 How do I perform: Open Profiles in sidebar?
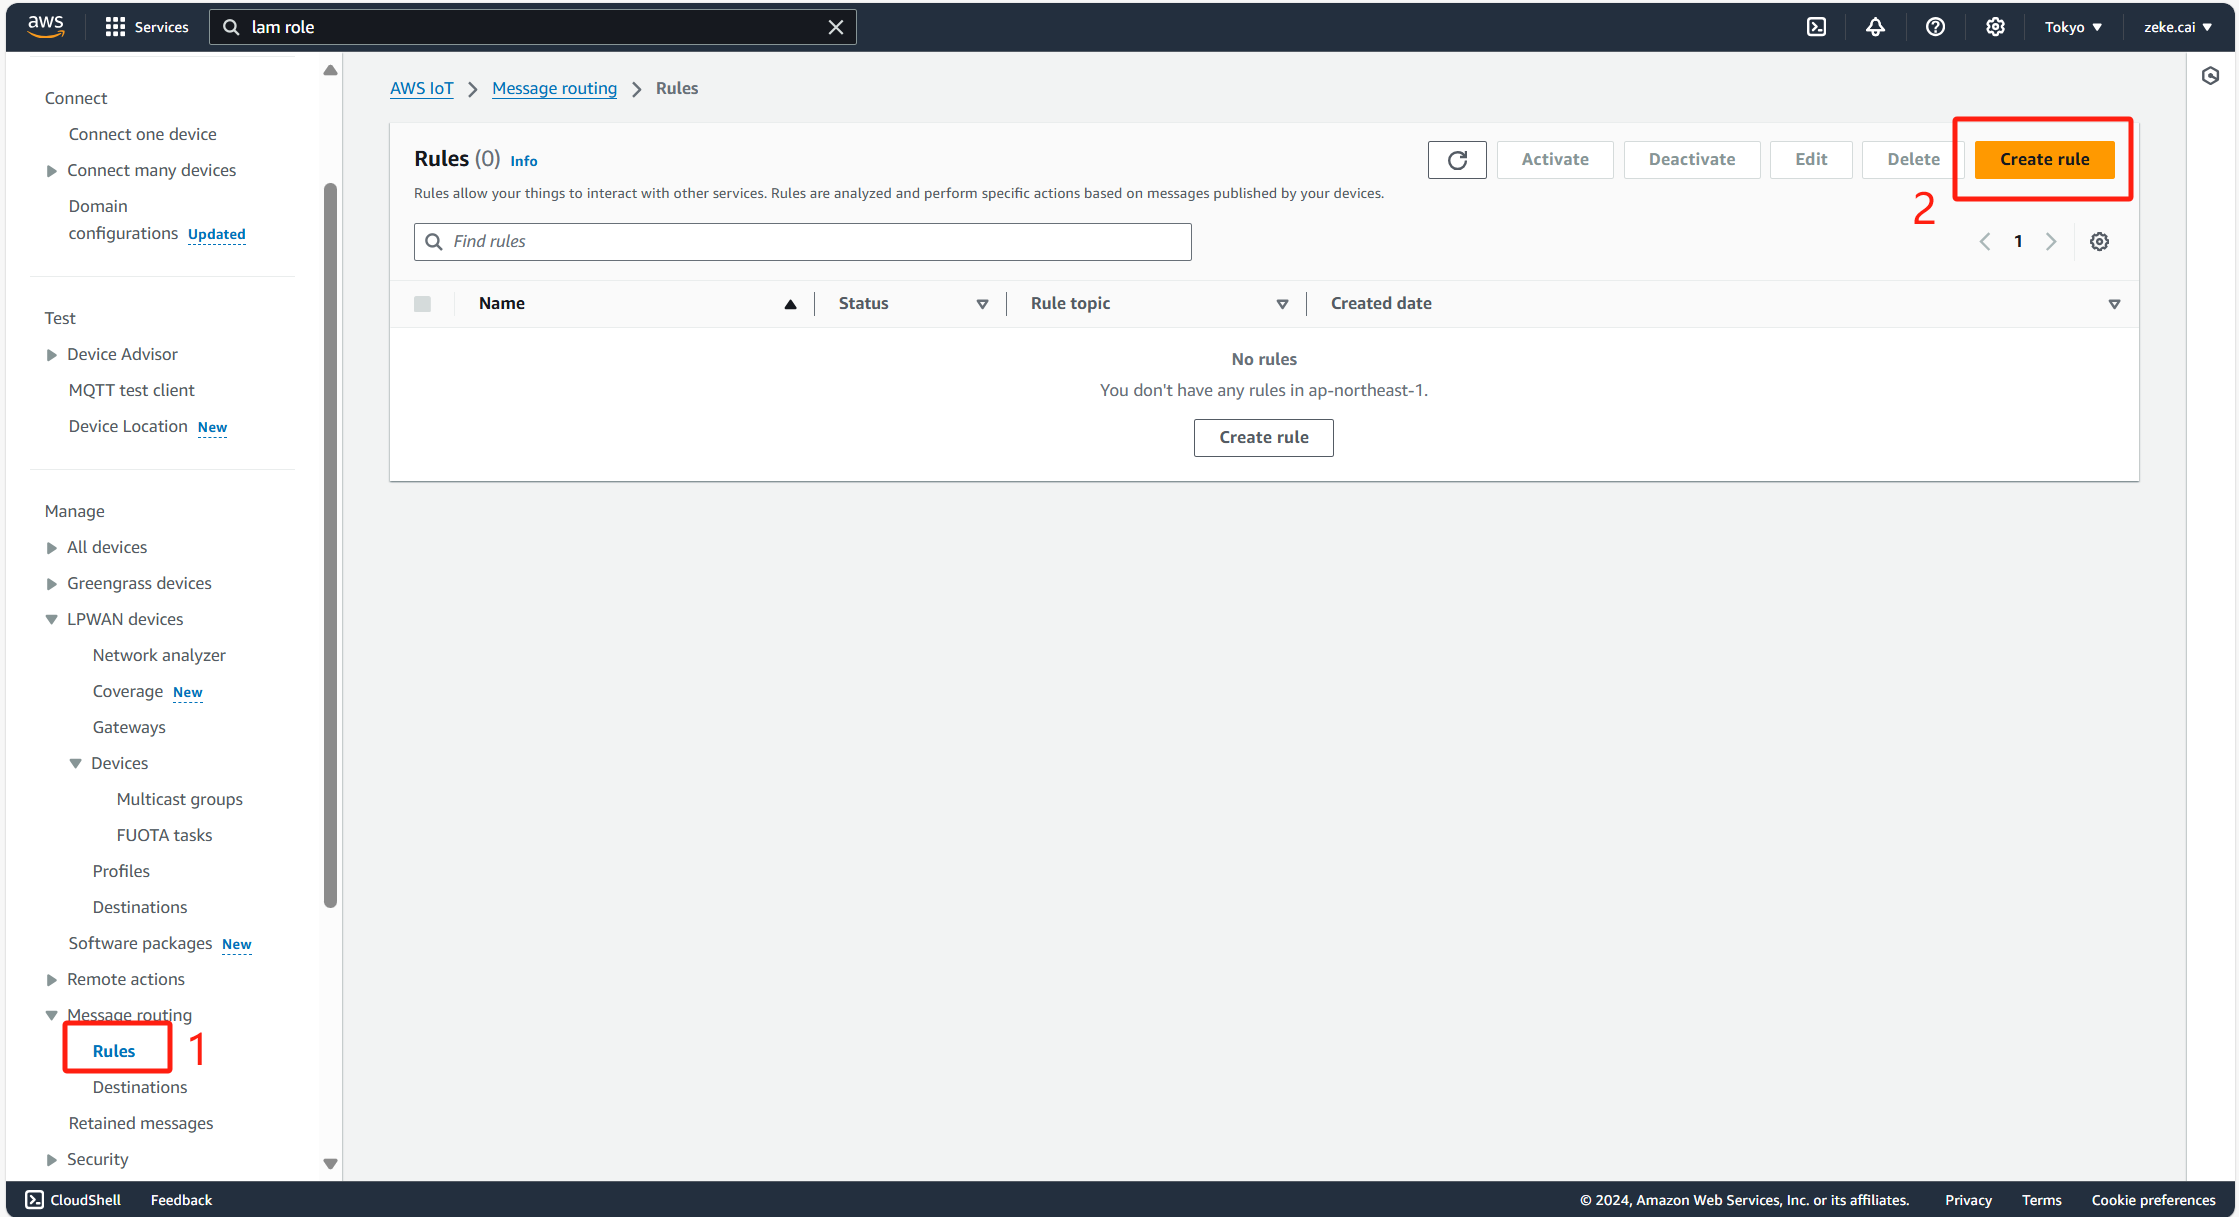pyautogui.click(x=121, y=871)
